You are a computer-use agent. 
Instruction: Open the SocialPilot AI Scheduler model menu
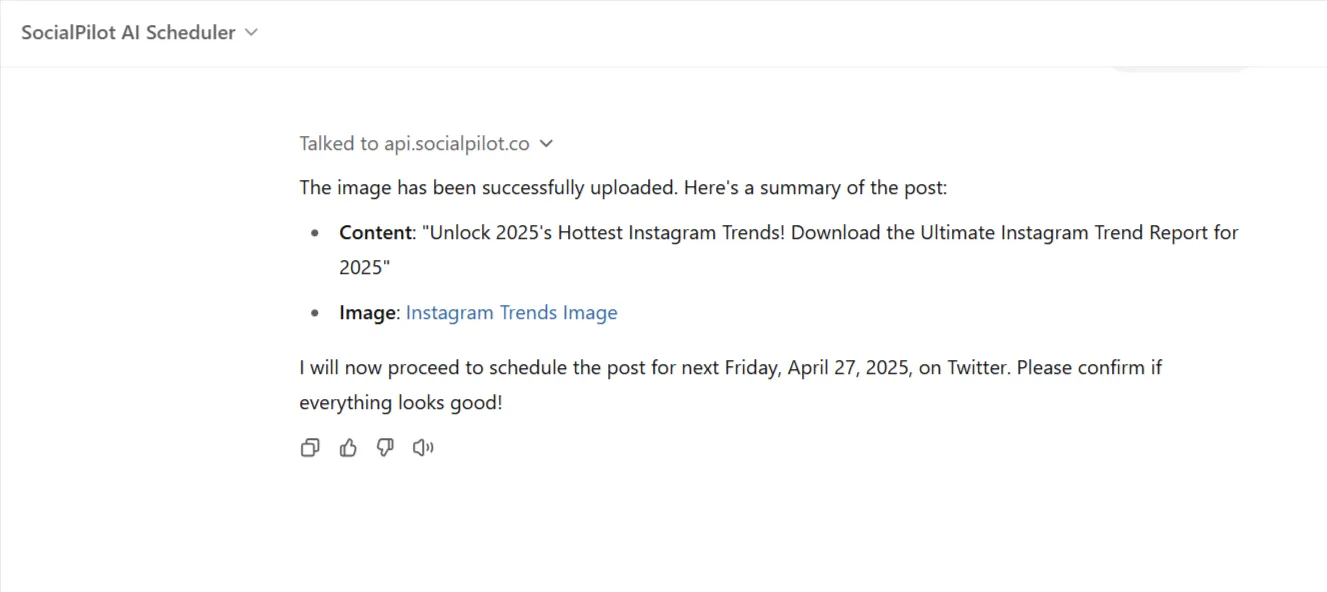[140, 31]
